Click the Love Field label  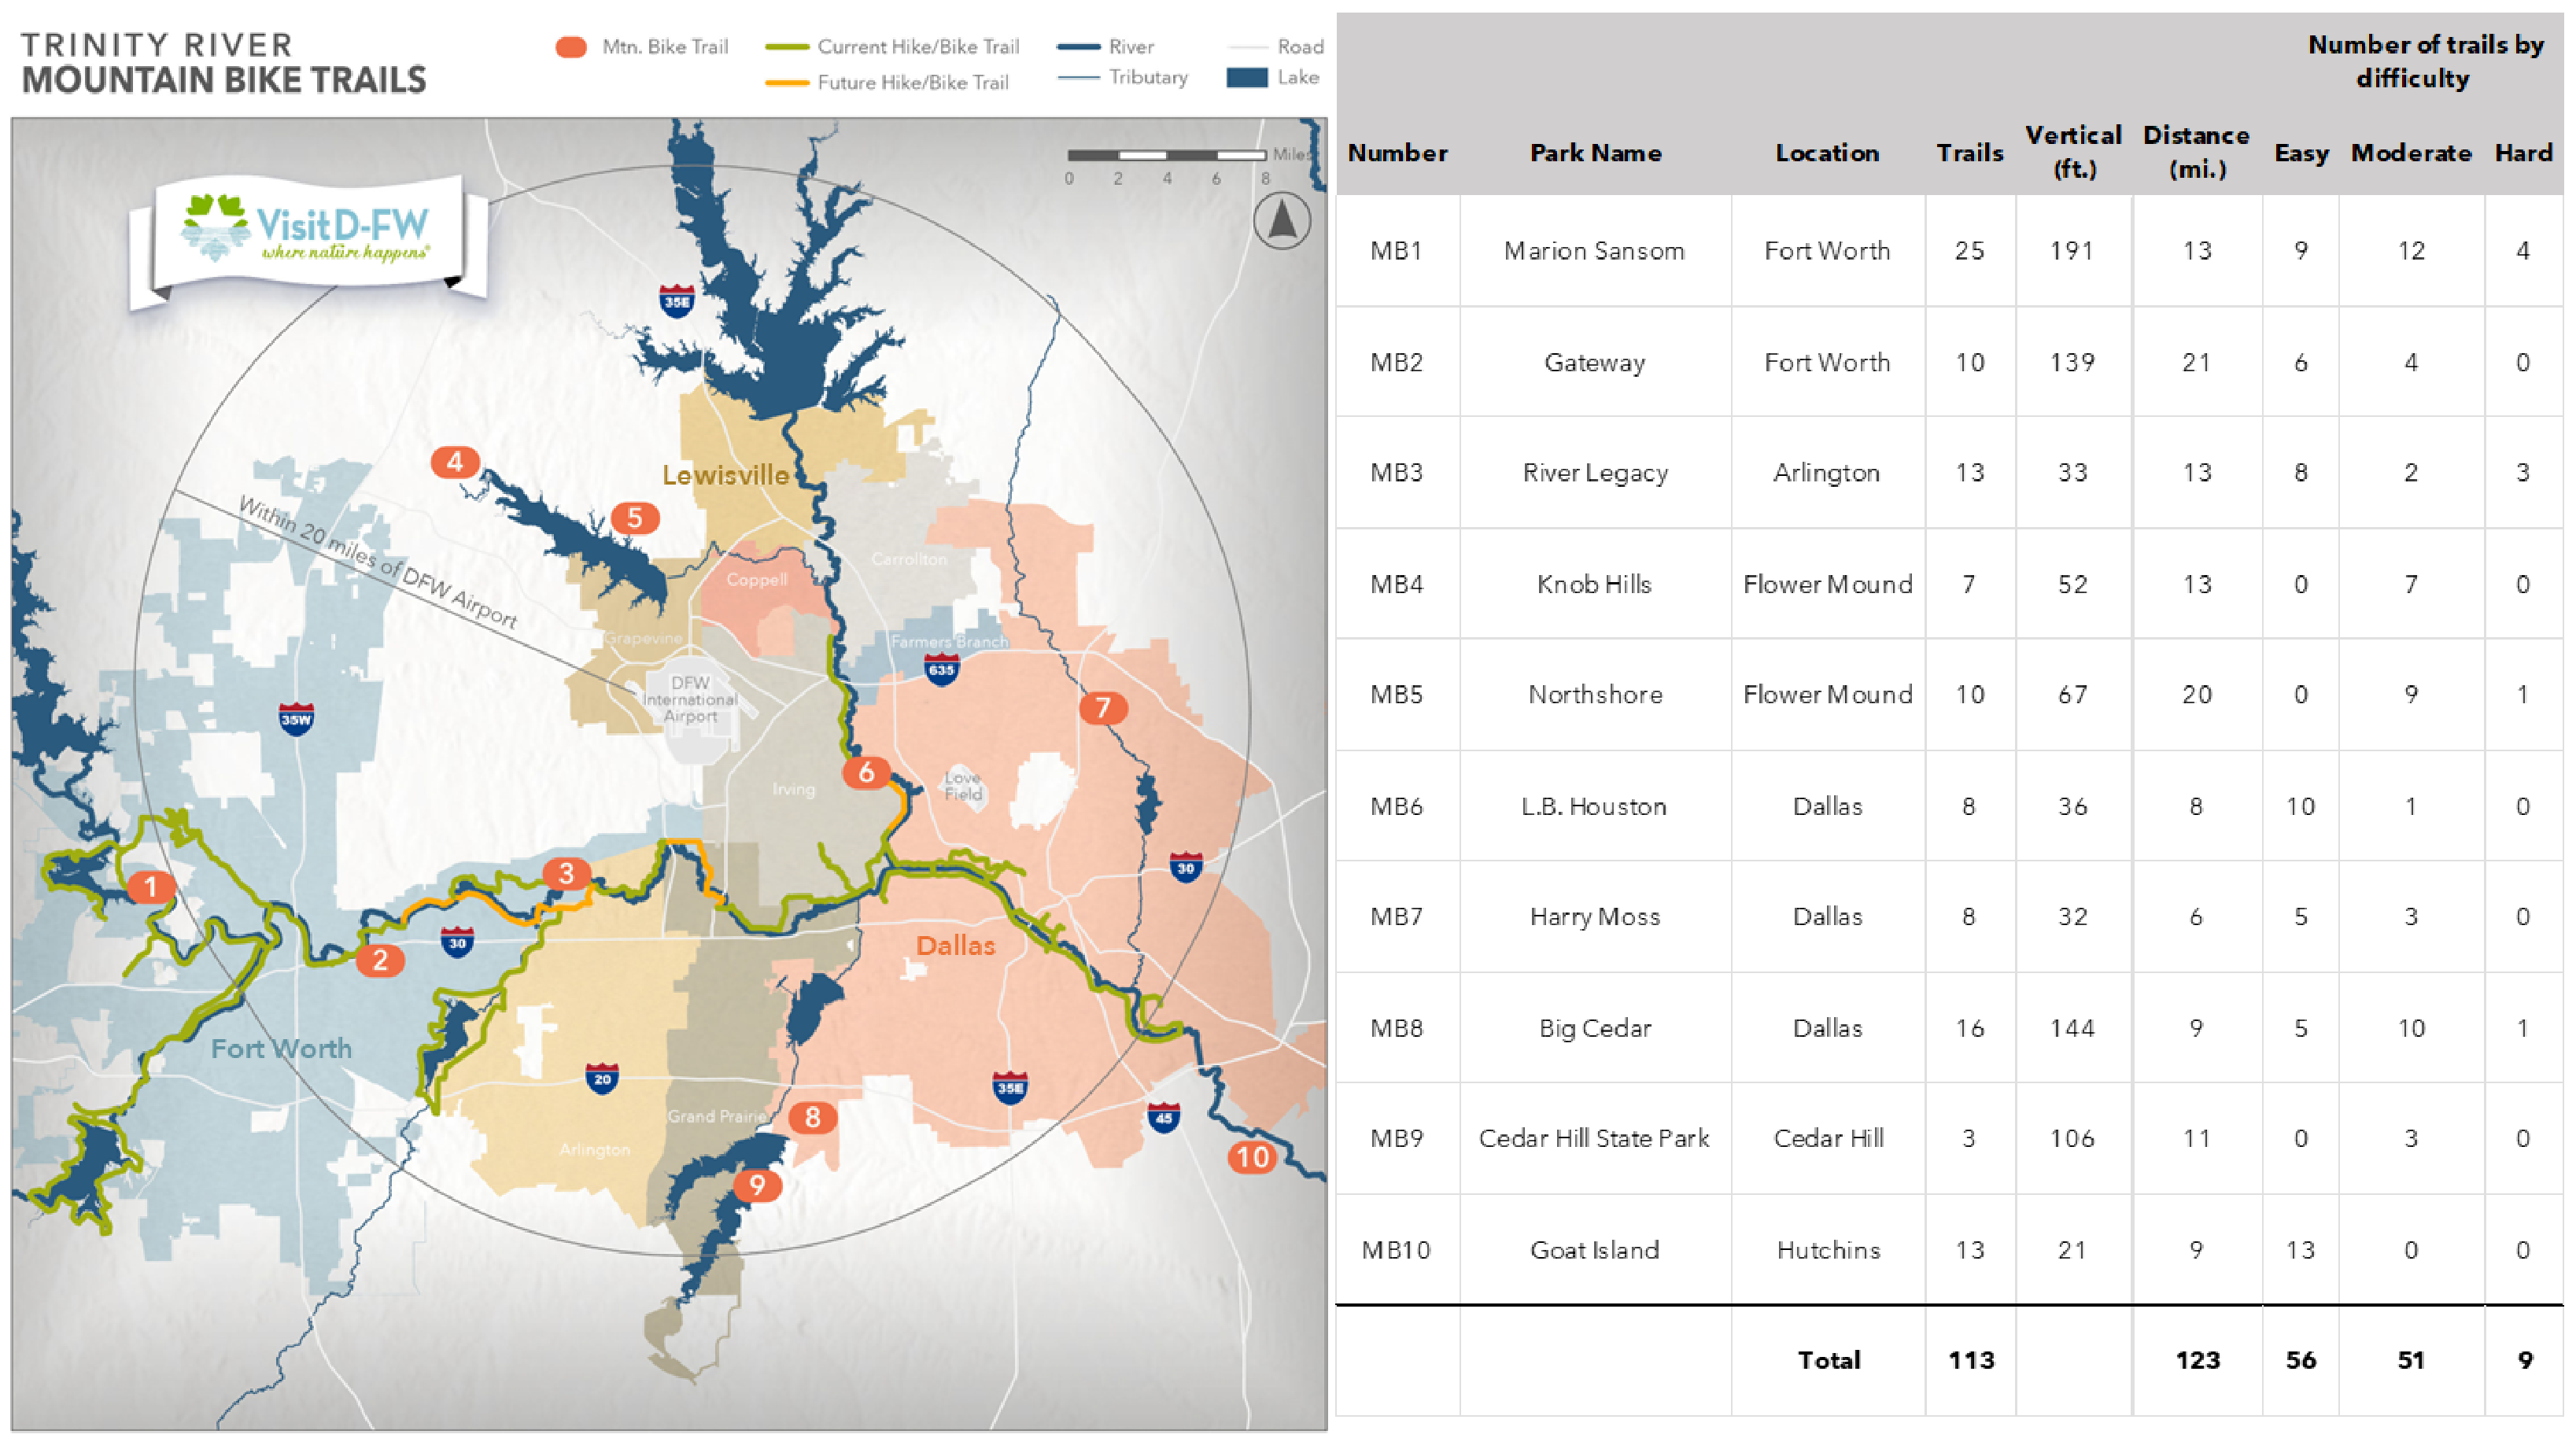963,785
